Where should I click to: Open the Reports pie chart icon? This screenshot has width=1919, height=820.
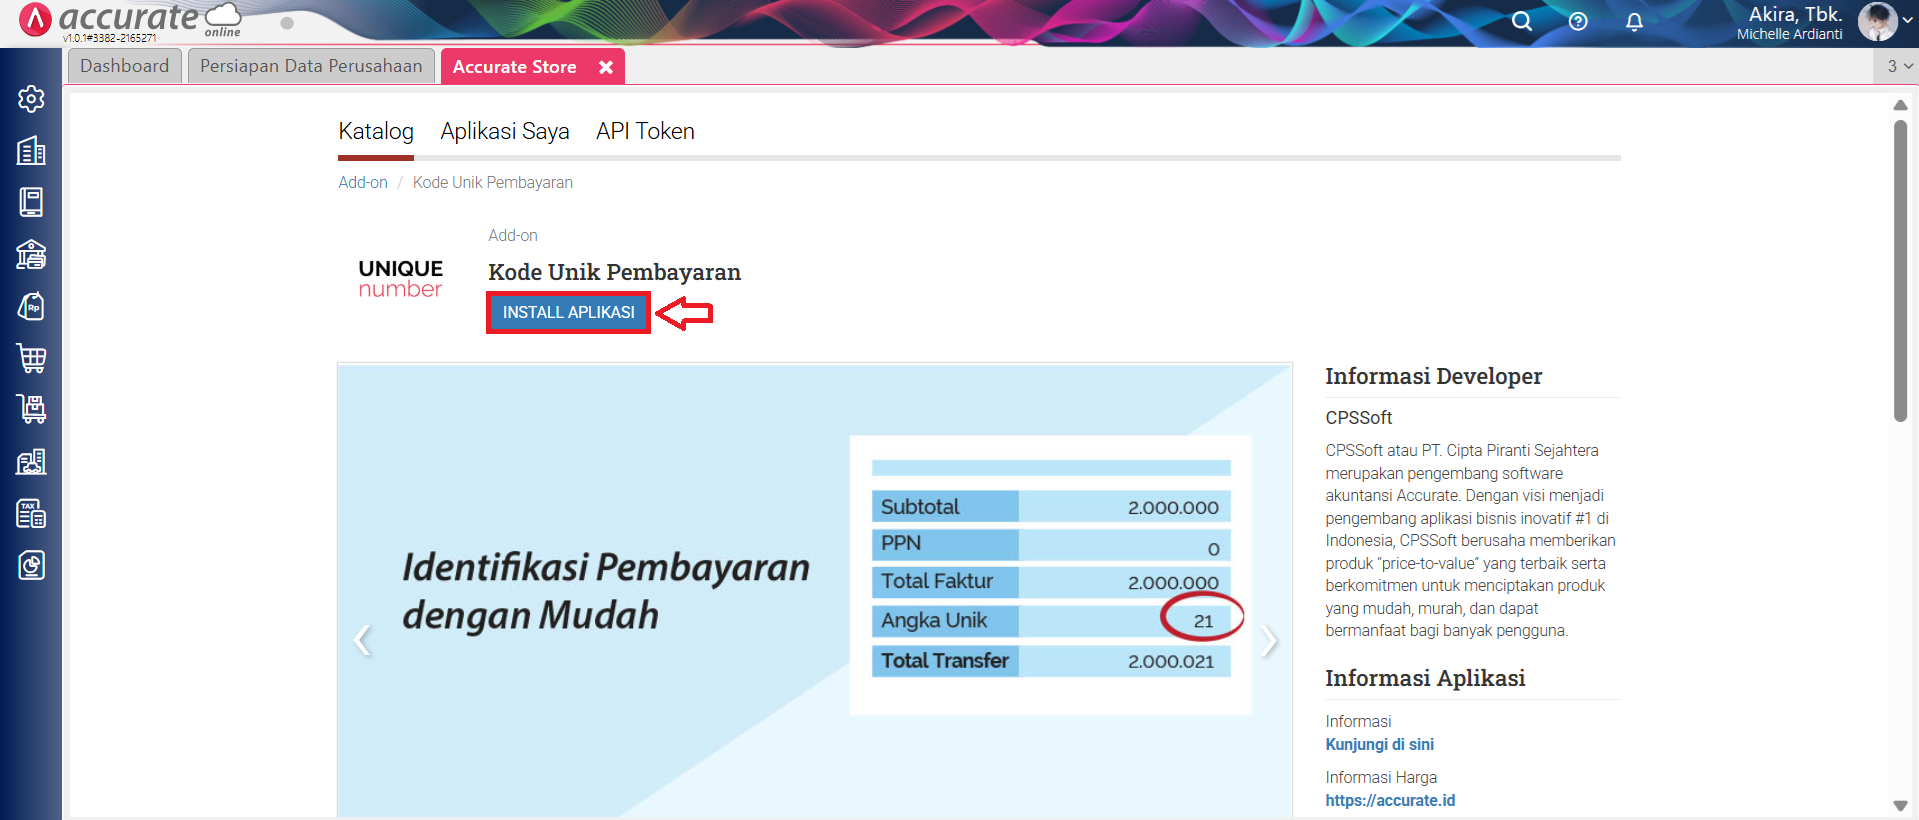tap(31, 566)
